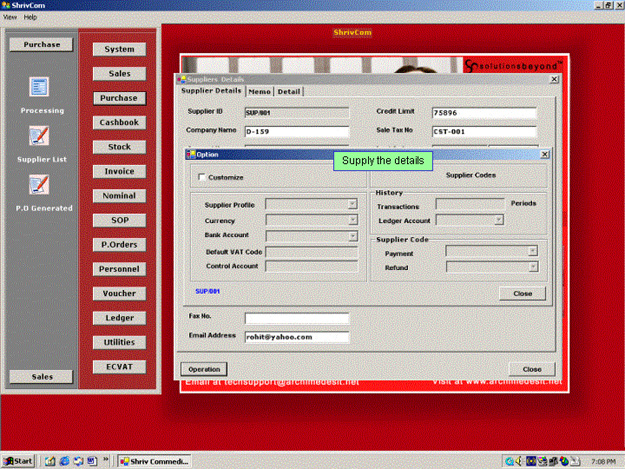Switch to the Memo tab
Screen dimensions: 625x469
click(x=259, y=92)
